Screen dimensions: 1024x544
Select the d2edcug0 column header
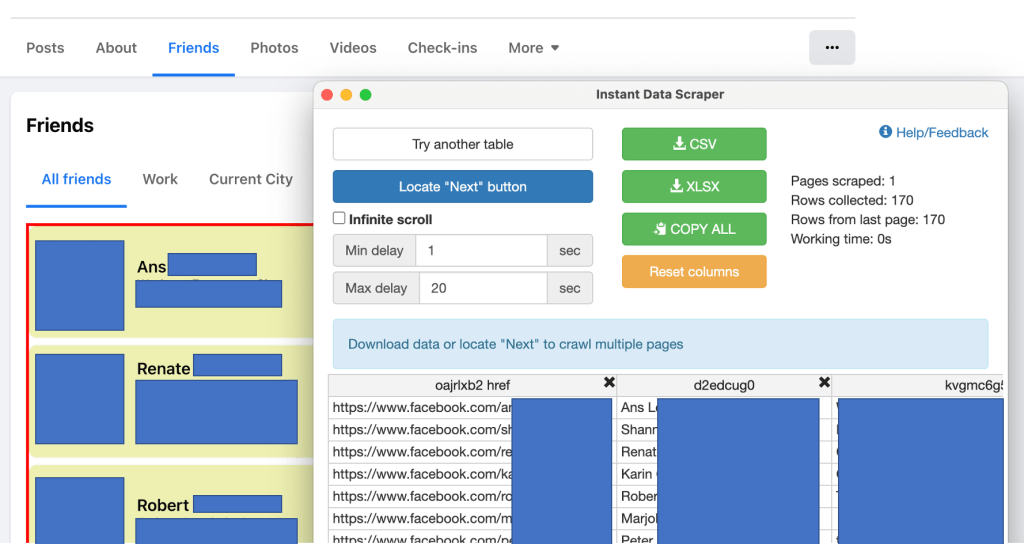(x=724, y=385)
